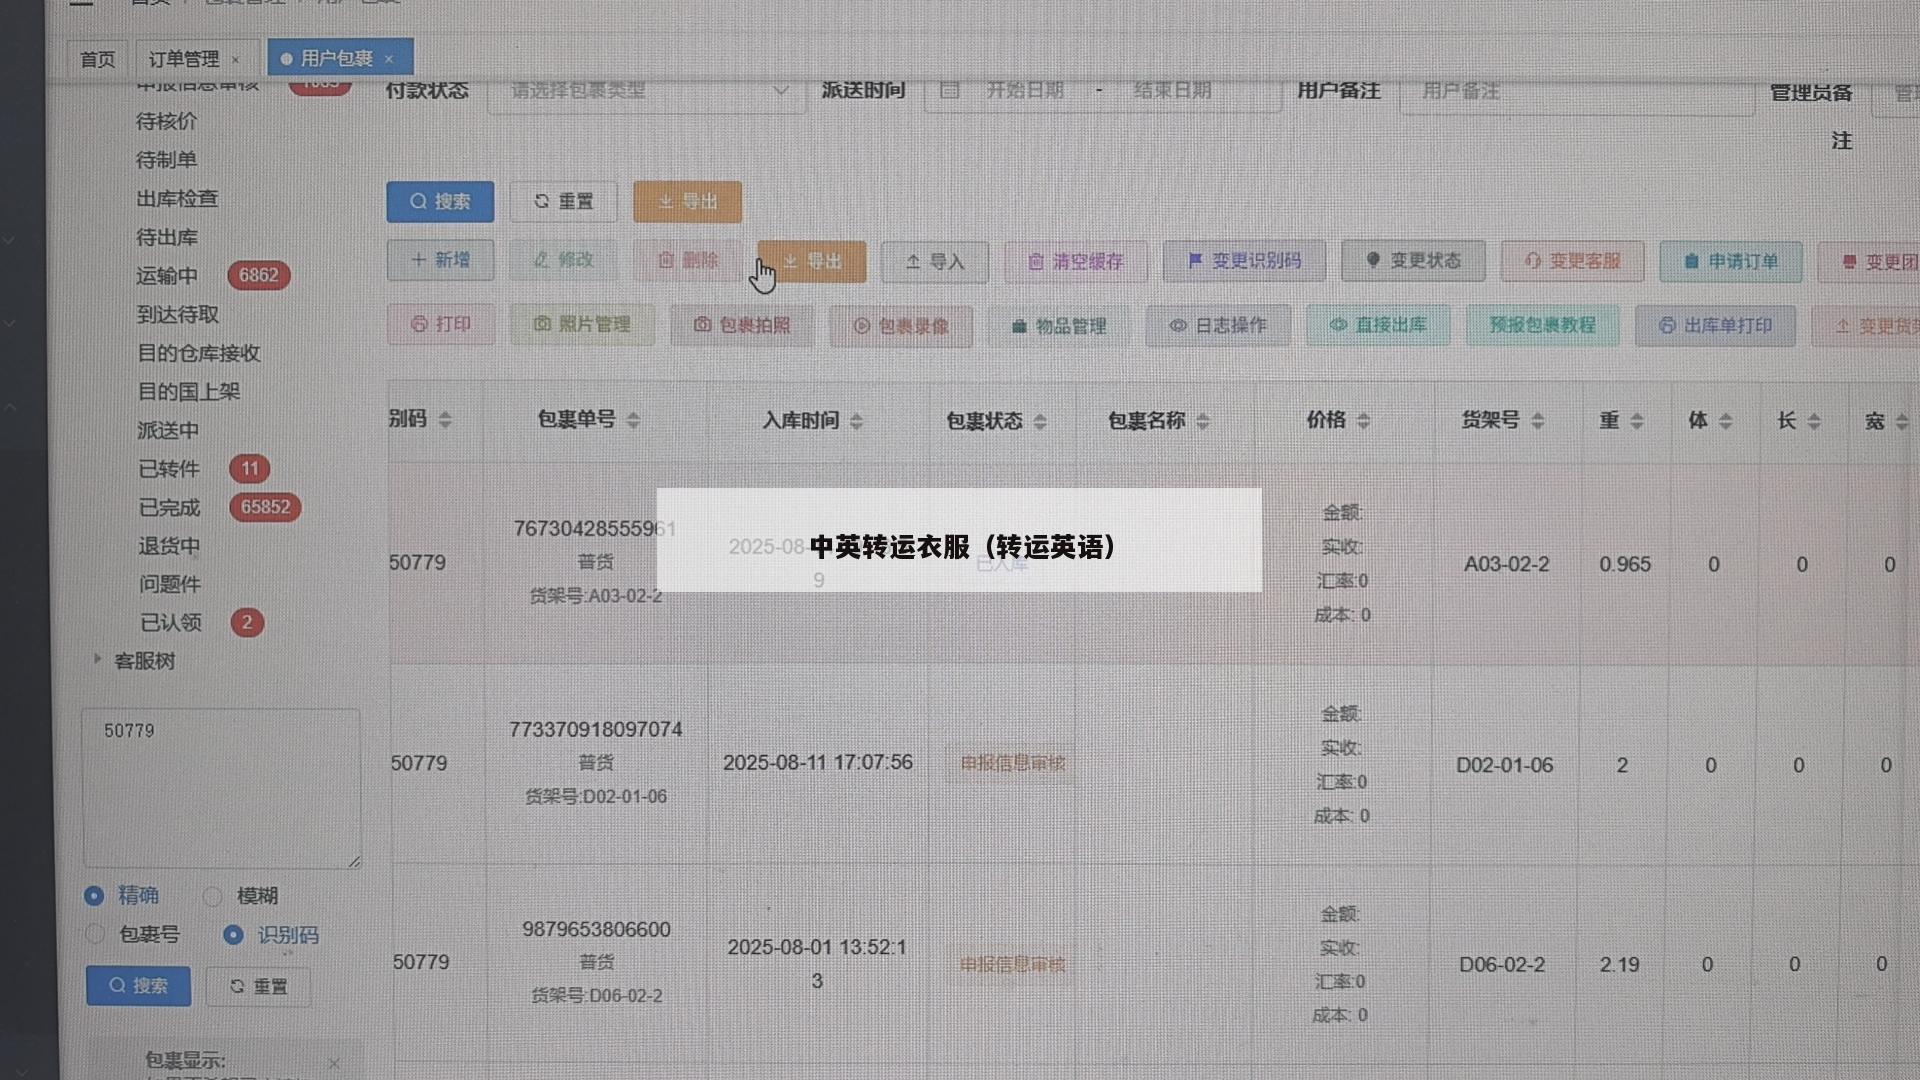Click 直接出库 button
The height and width of the screenshot is (1080, 1920).
tap(1377, 325)
